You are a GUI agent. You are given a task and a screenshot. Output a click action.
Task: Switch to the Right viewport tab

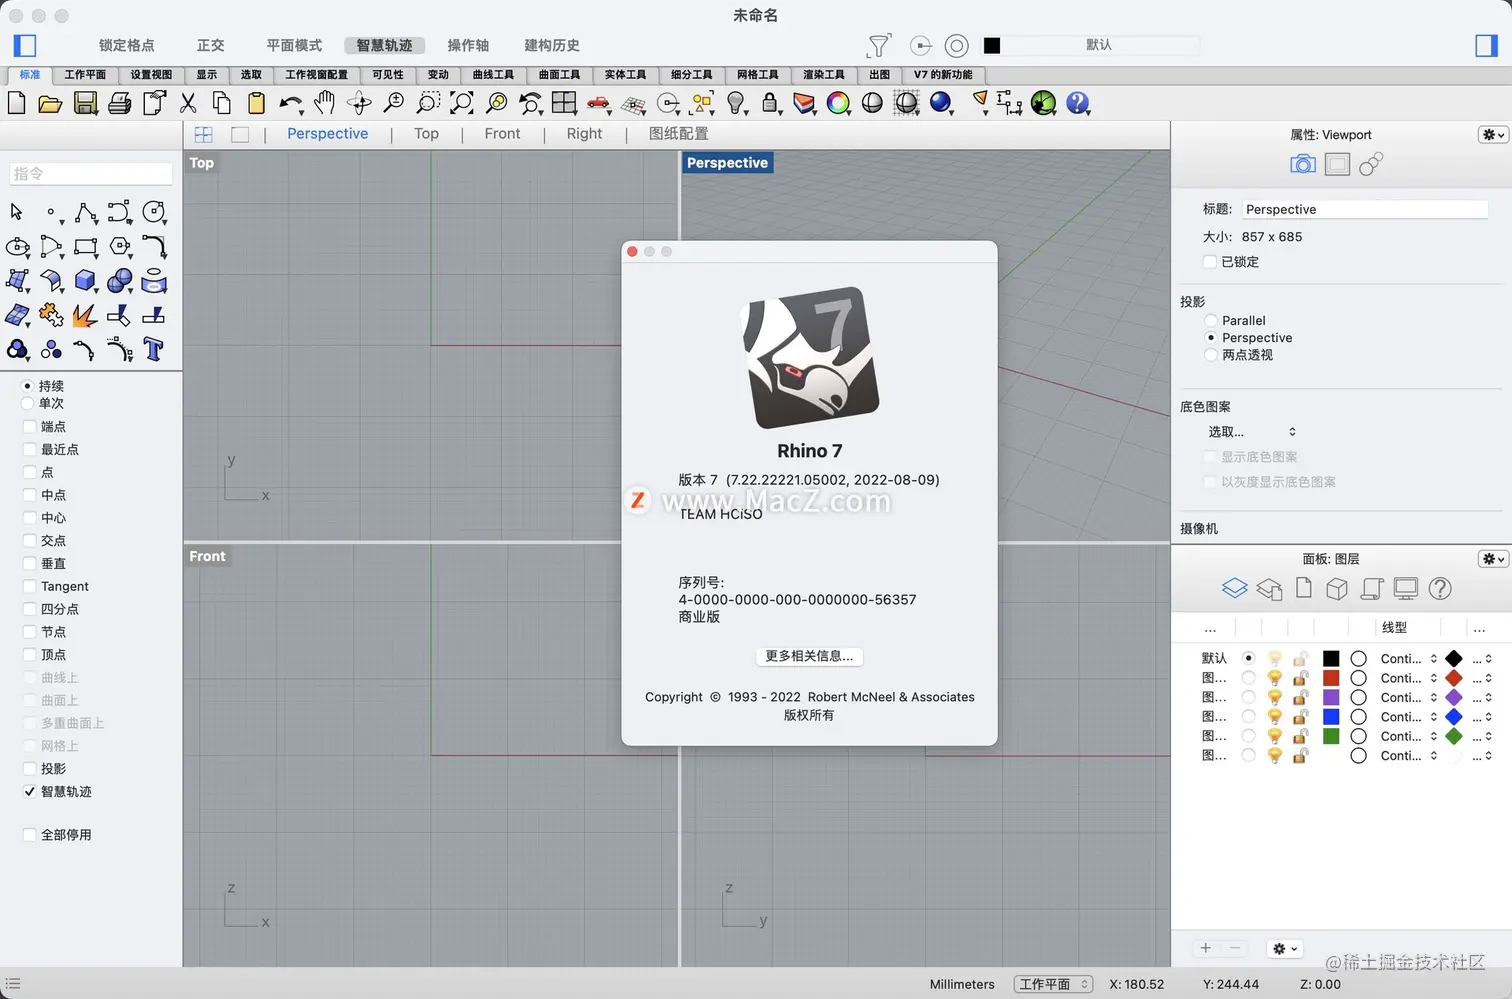(584, 134)
